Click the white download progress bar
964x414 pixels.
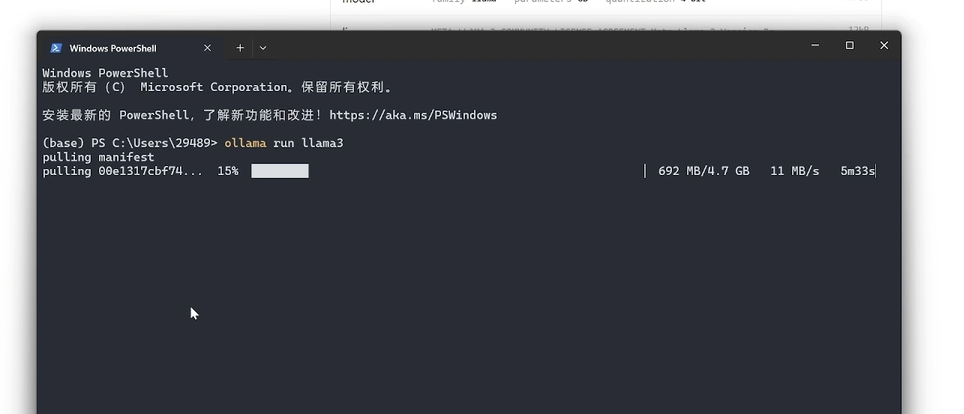[x=280, y=171]
